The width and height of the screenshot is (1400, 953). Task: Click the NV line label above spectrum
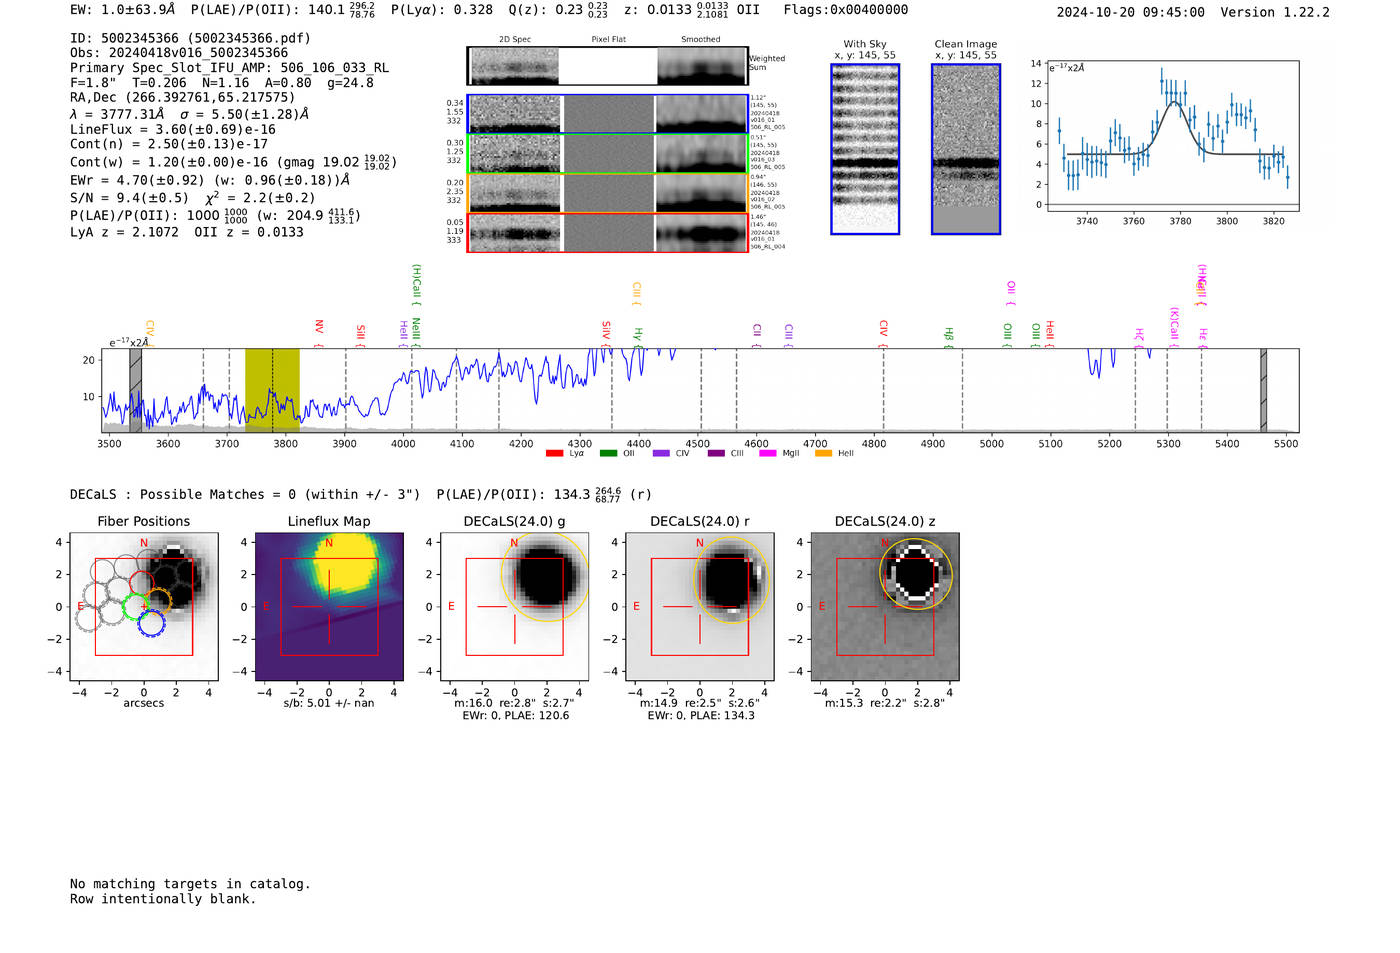(319, 333)
